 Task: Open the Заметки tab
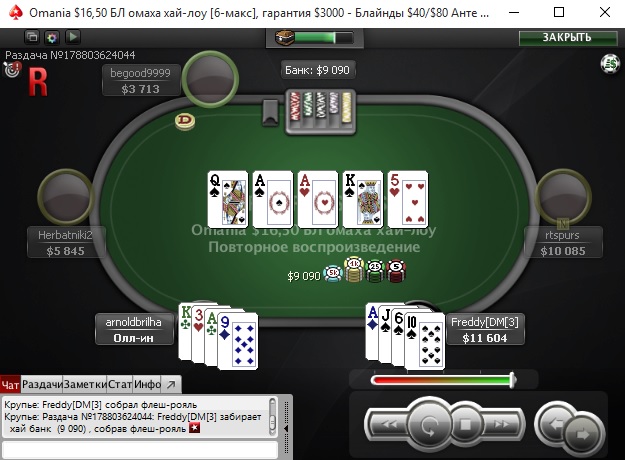[x=85, y=385]
